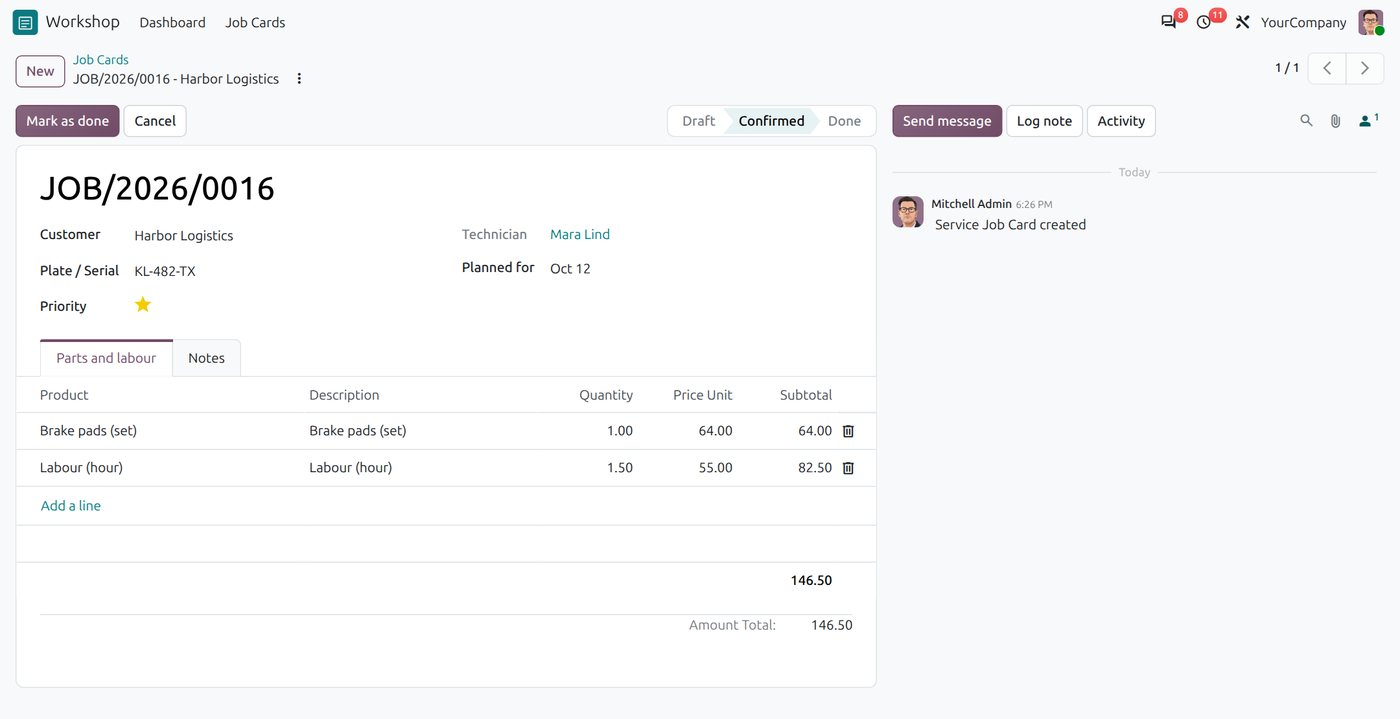Open the job card actions kebab menu
The image size is (1400, 719).
299,79
